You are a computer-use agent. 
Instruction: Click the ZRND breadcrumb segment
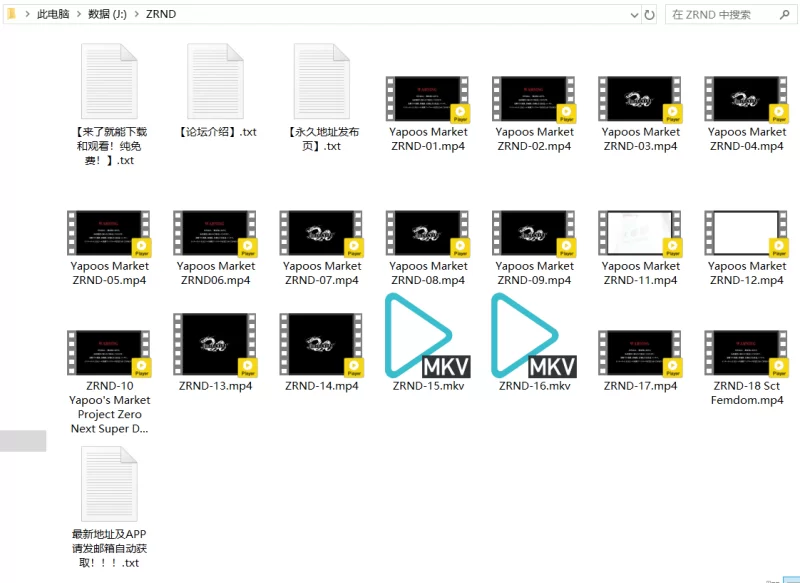click(x=161, y=14)
